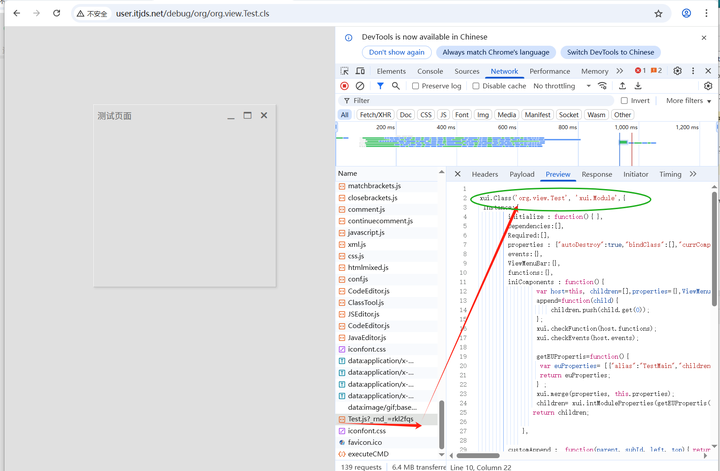Click the preview pane vertical scrollbar
The image size is (720, 471).
coord(714,249)
